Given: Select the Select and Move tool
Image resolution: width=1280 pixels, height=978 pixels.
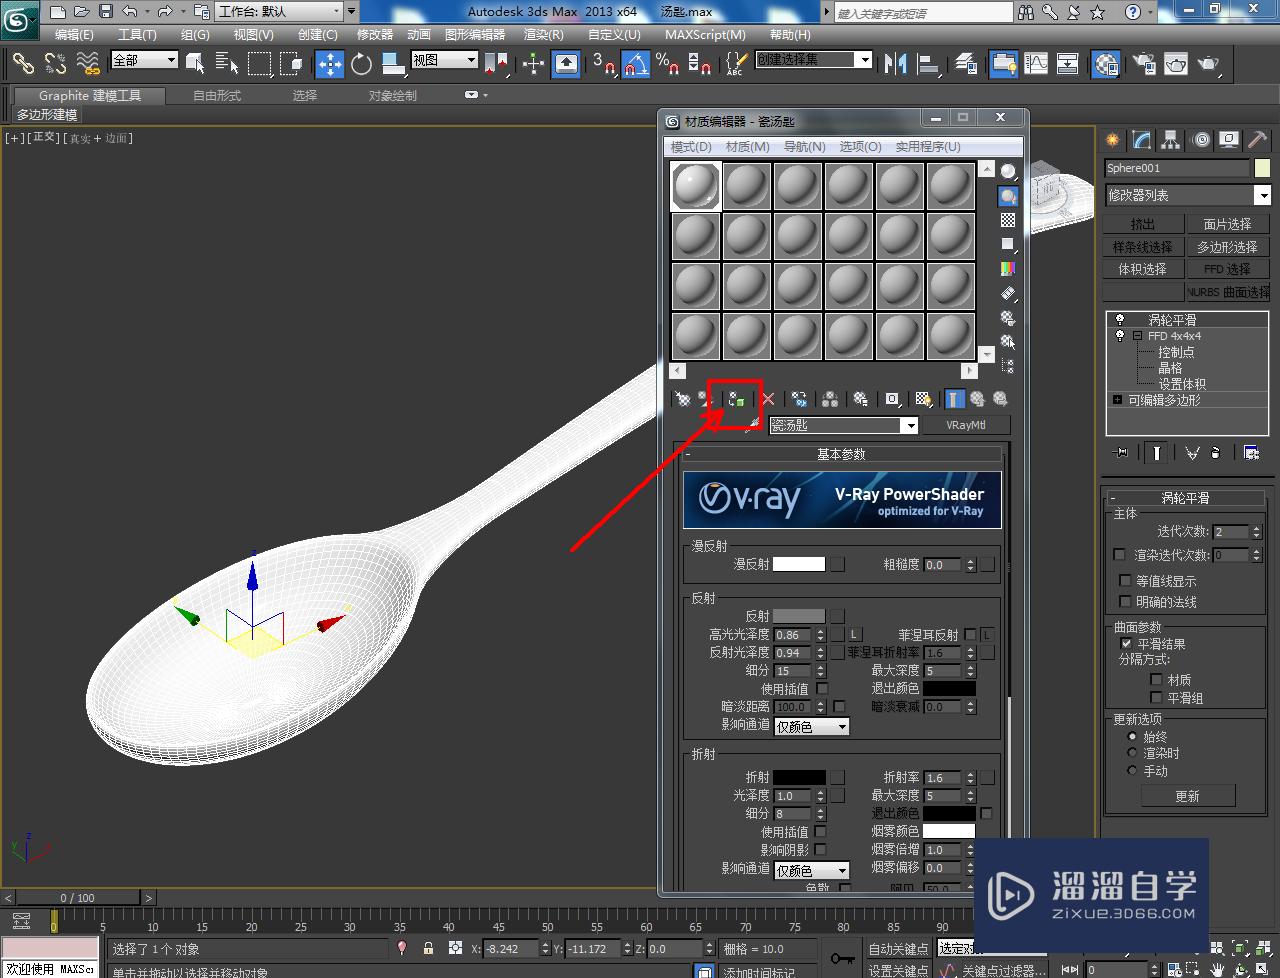Looking at the screenshot, I should coord(329,64).
